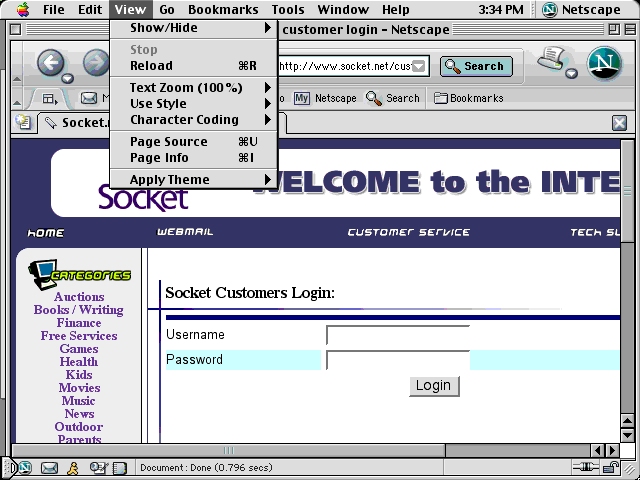Expand the Text Zoom (100%) submenu

[x=194, y=88]
